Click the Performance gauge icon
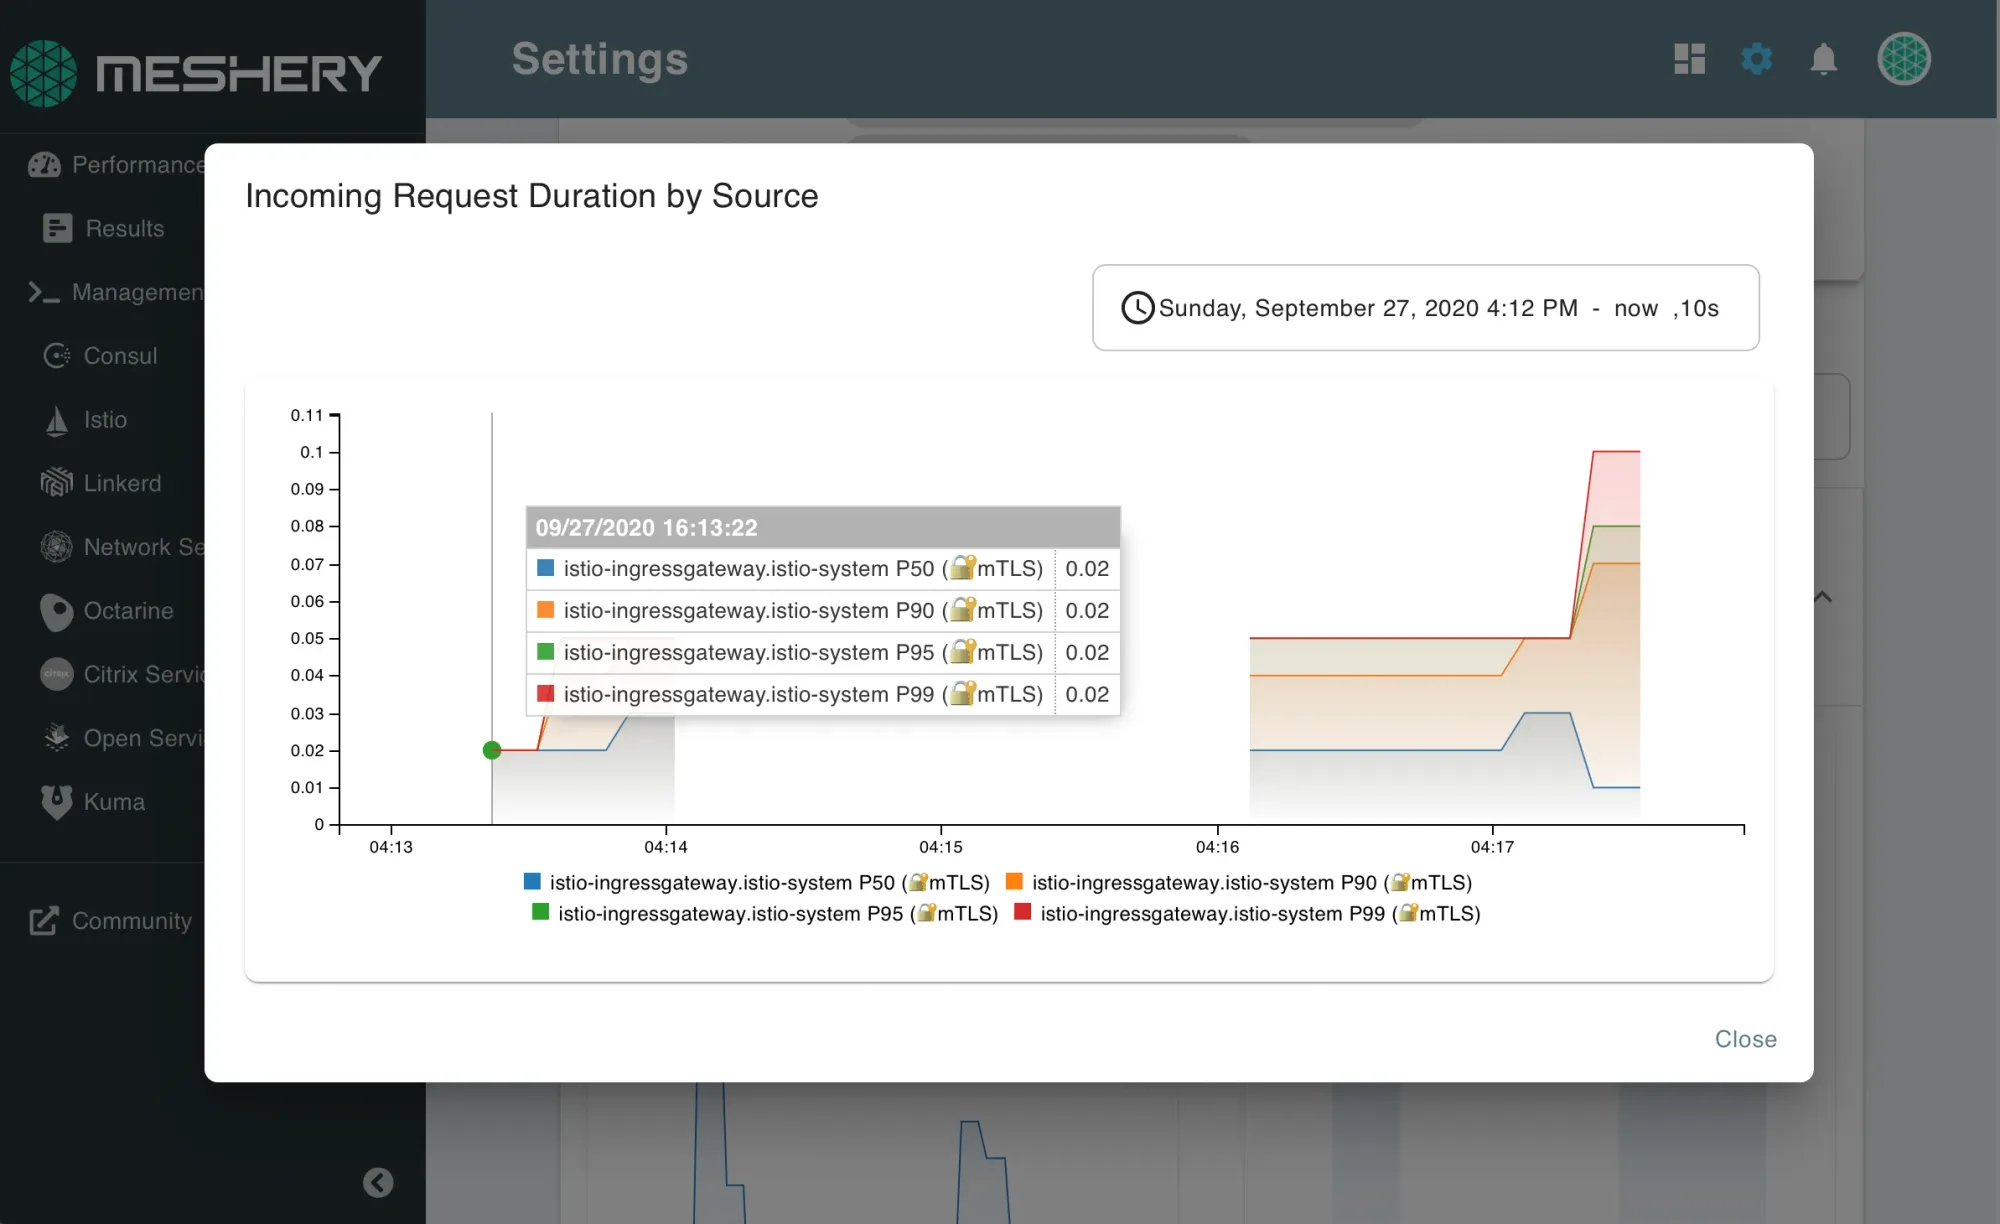 pyautogui.click(x=44, y=165)
